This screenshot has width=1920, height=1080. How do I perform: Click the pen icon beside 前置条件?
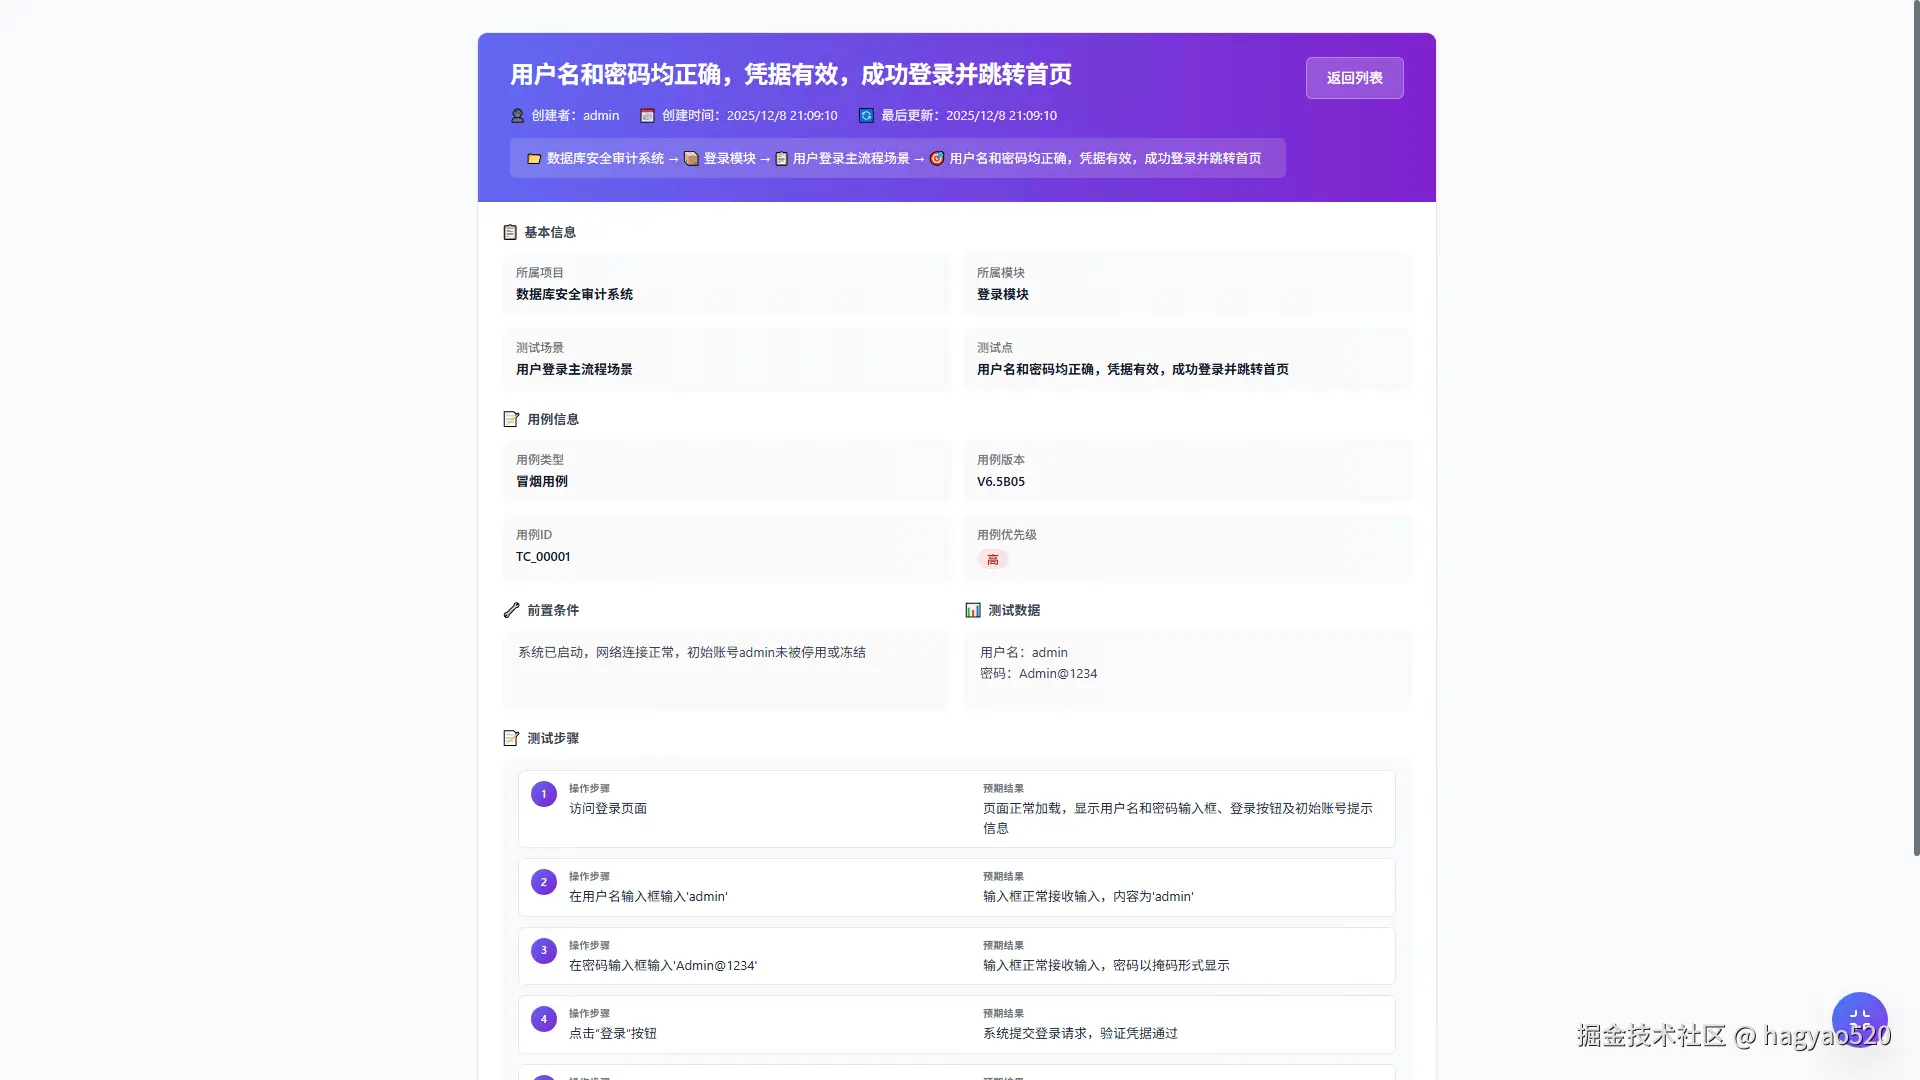(509, 610)
